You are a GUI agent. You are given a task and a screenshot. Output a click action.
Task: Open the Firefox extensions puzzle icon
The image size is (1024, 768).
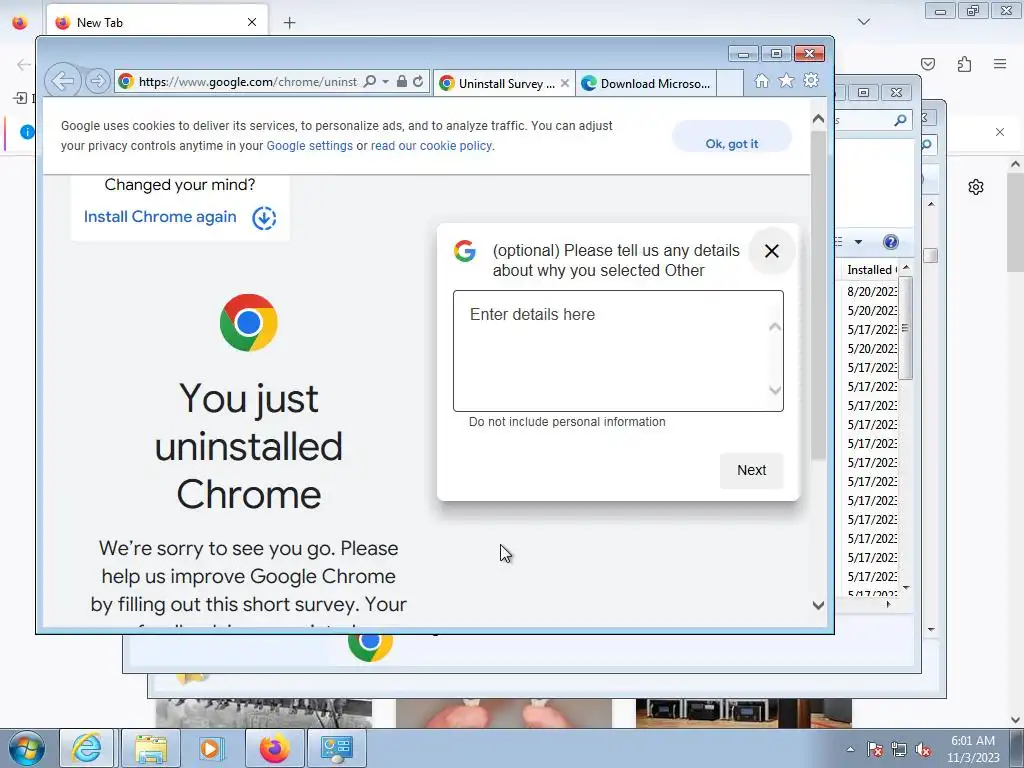(x=965, y=64)
